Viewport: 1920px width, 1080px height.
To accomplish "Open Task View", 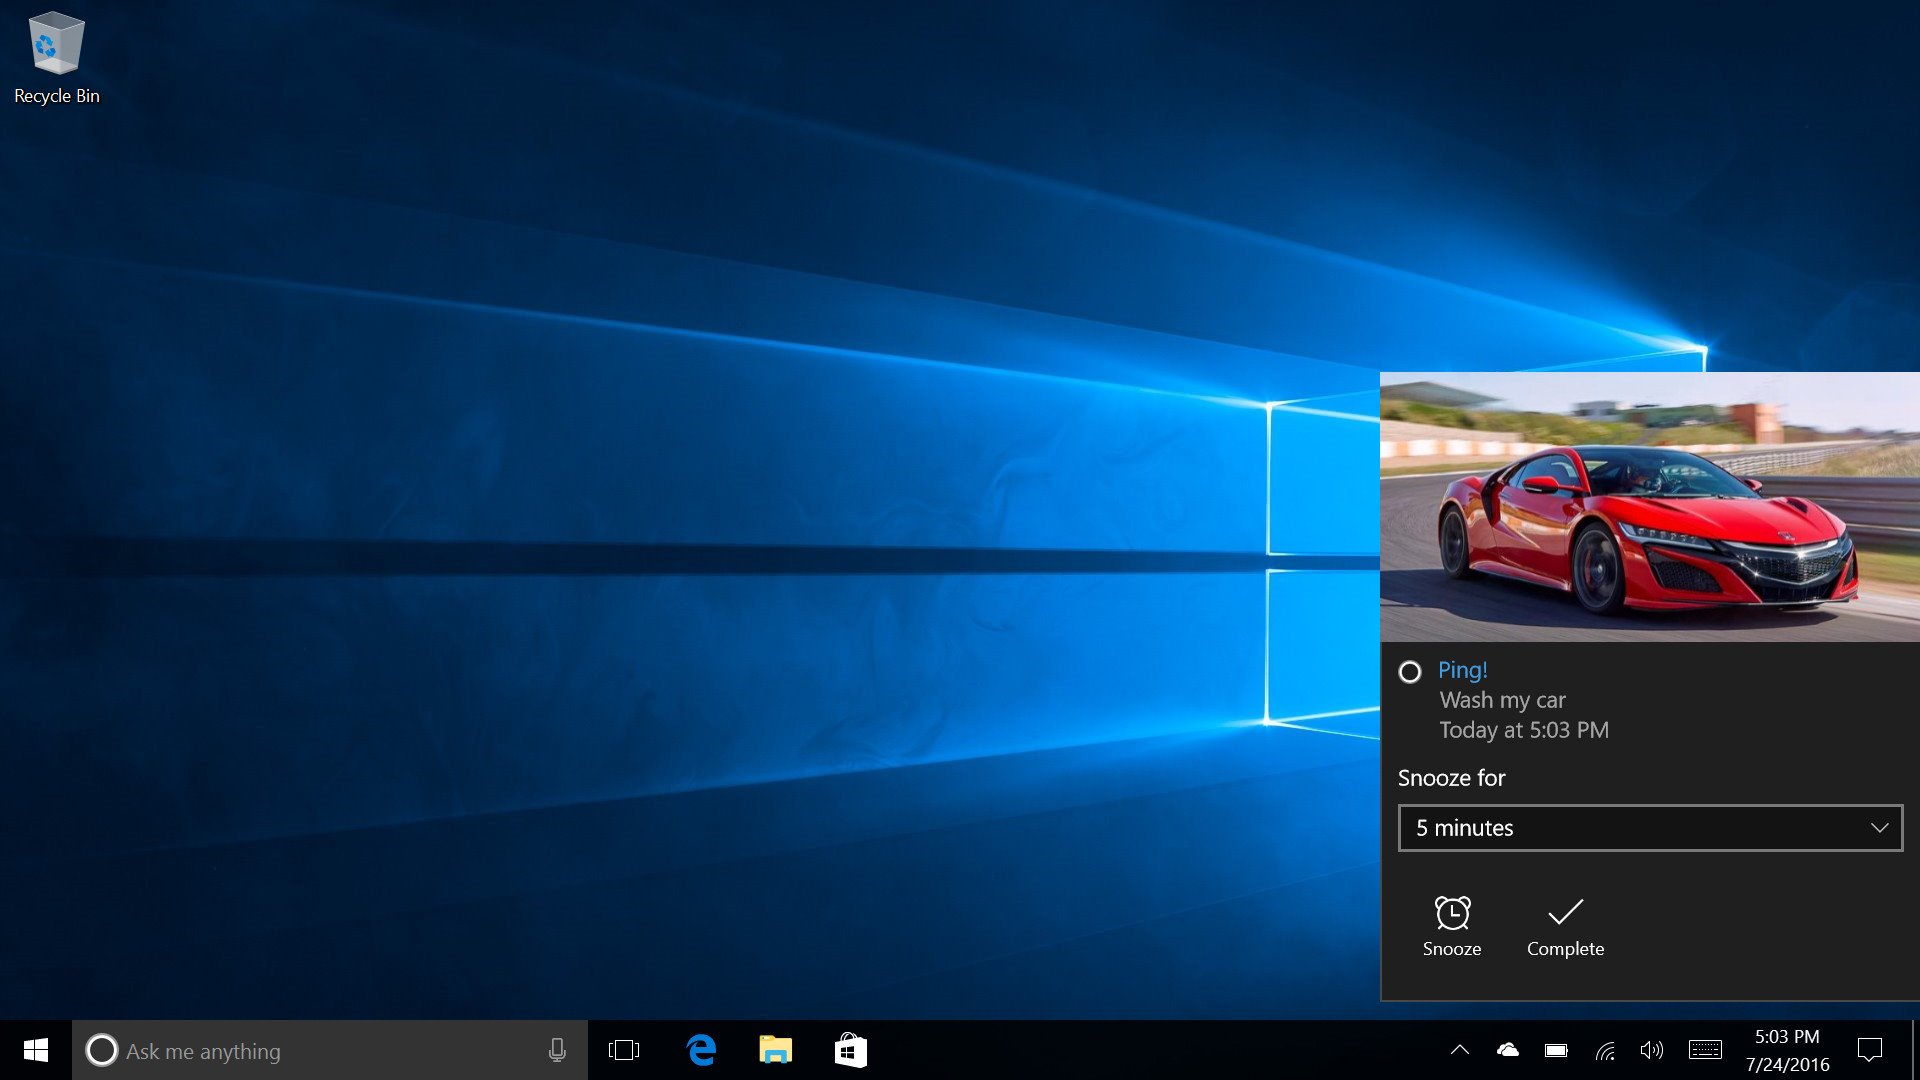I will 624,1050.
